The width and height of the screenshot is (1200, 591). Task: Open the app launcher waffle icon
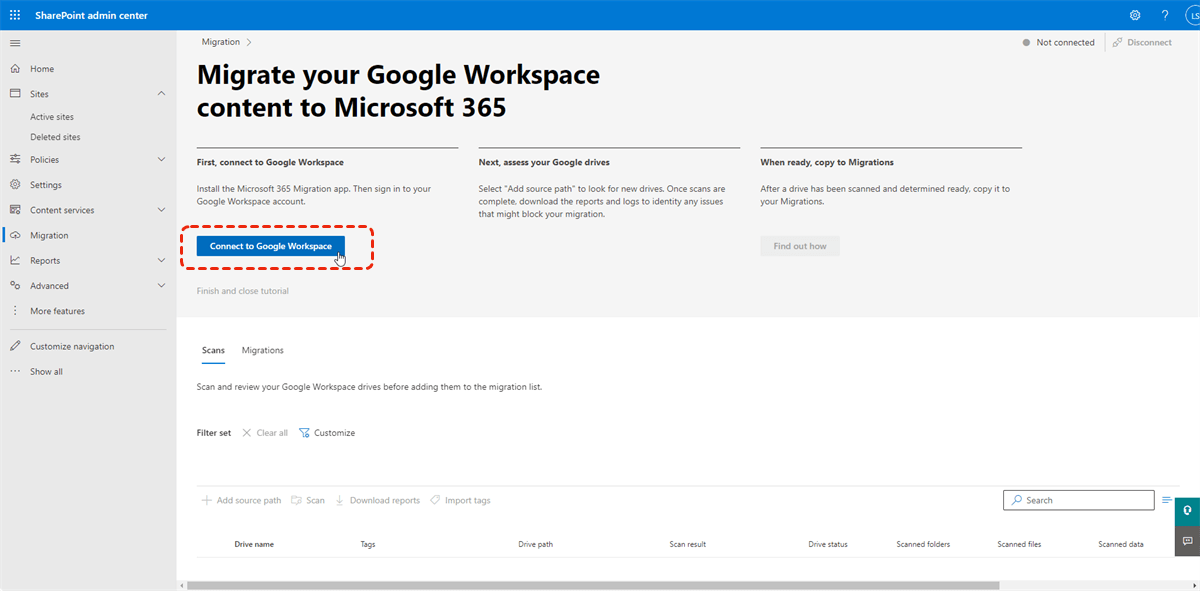coord(15,15)
